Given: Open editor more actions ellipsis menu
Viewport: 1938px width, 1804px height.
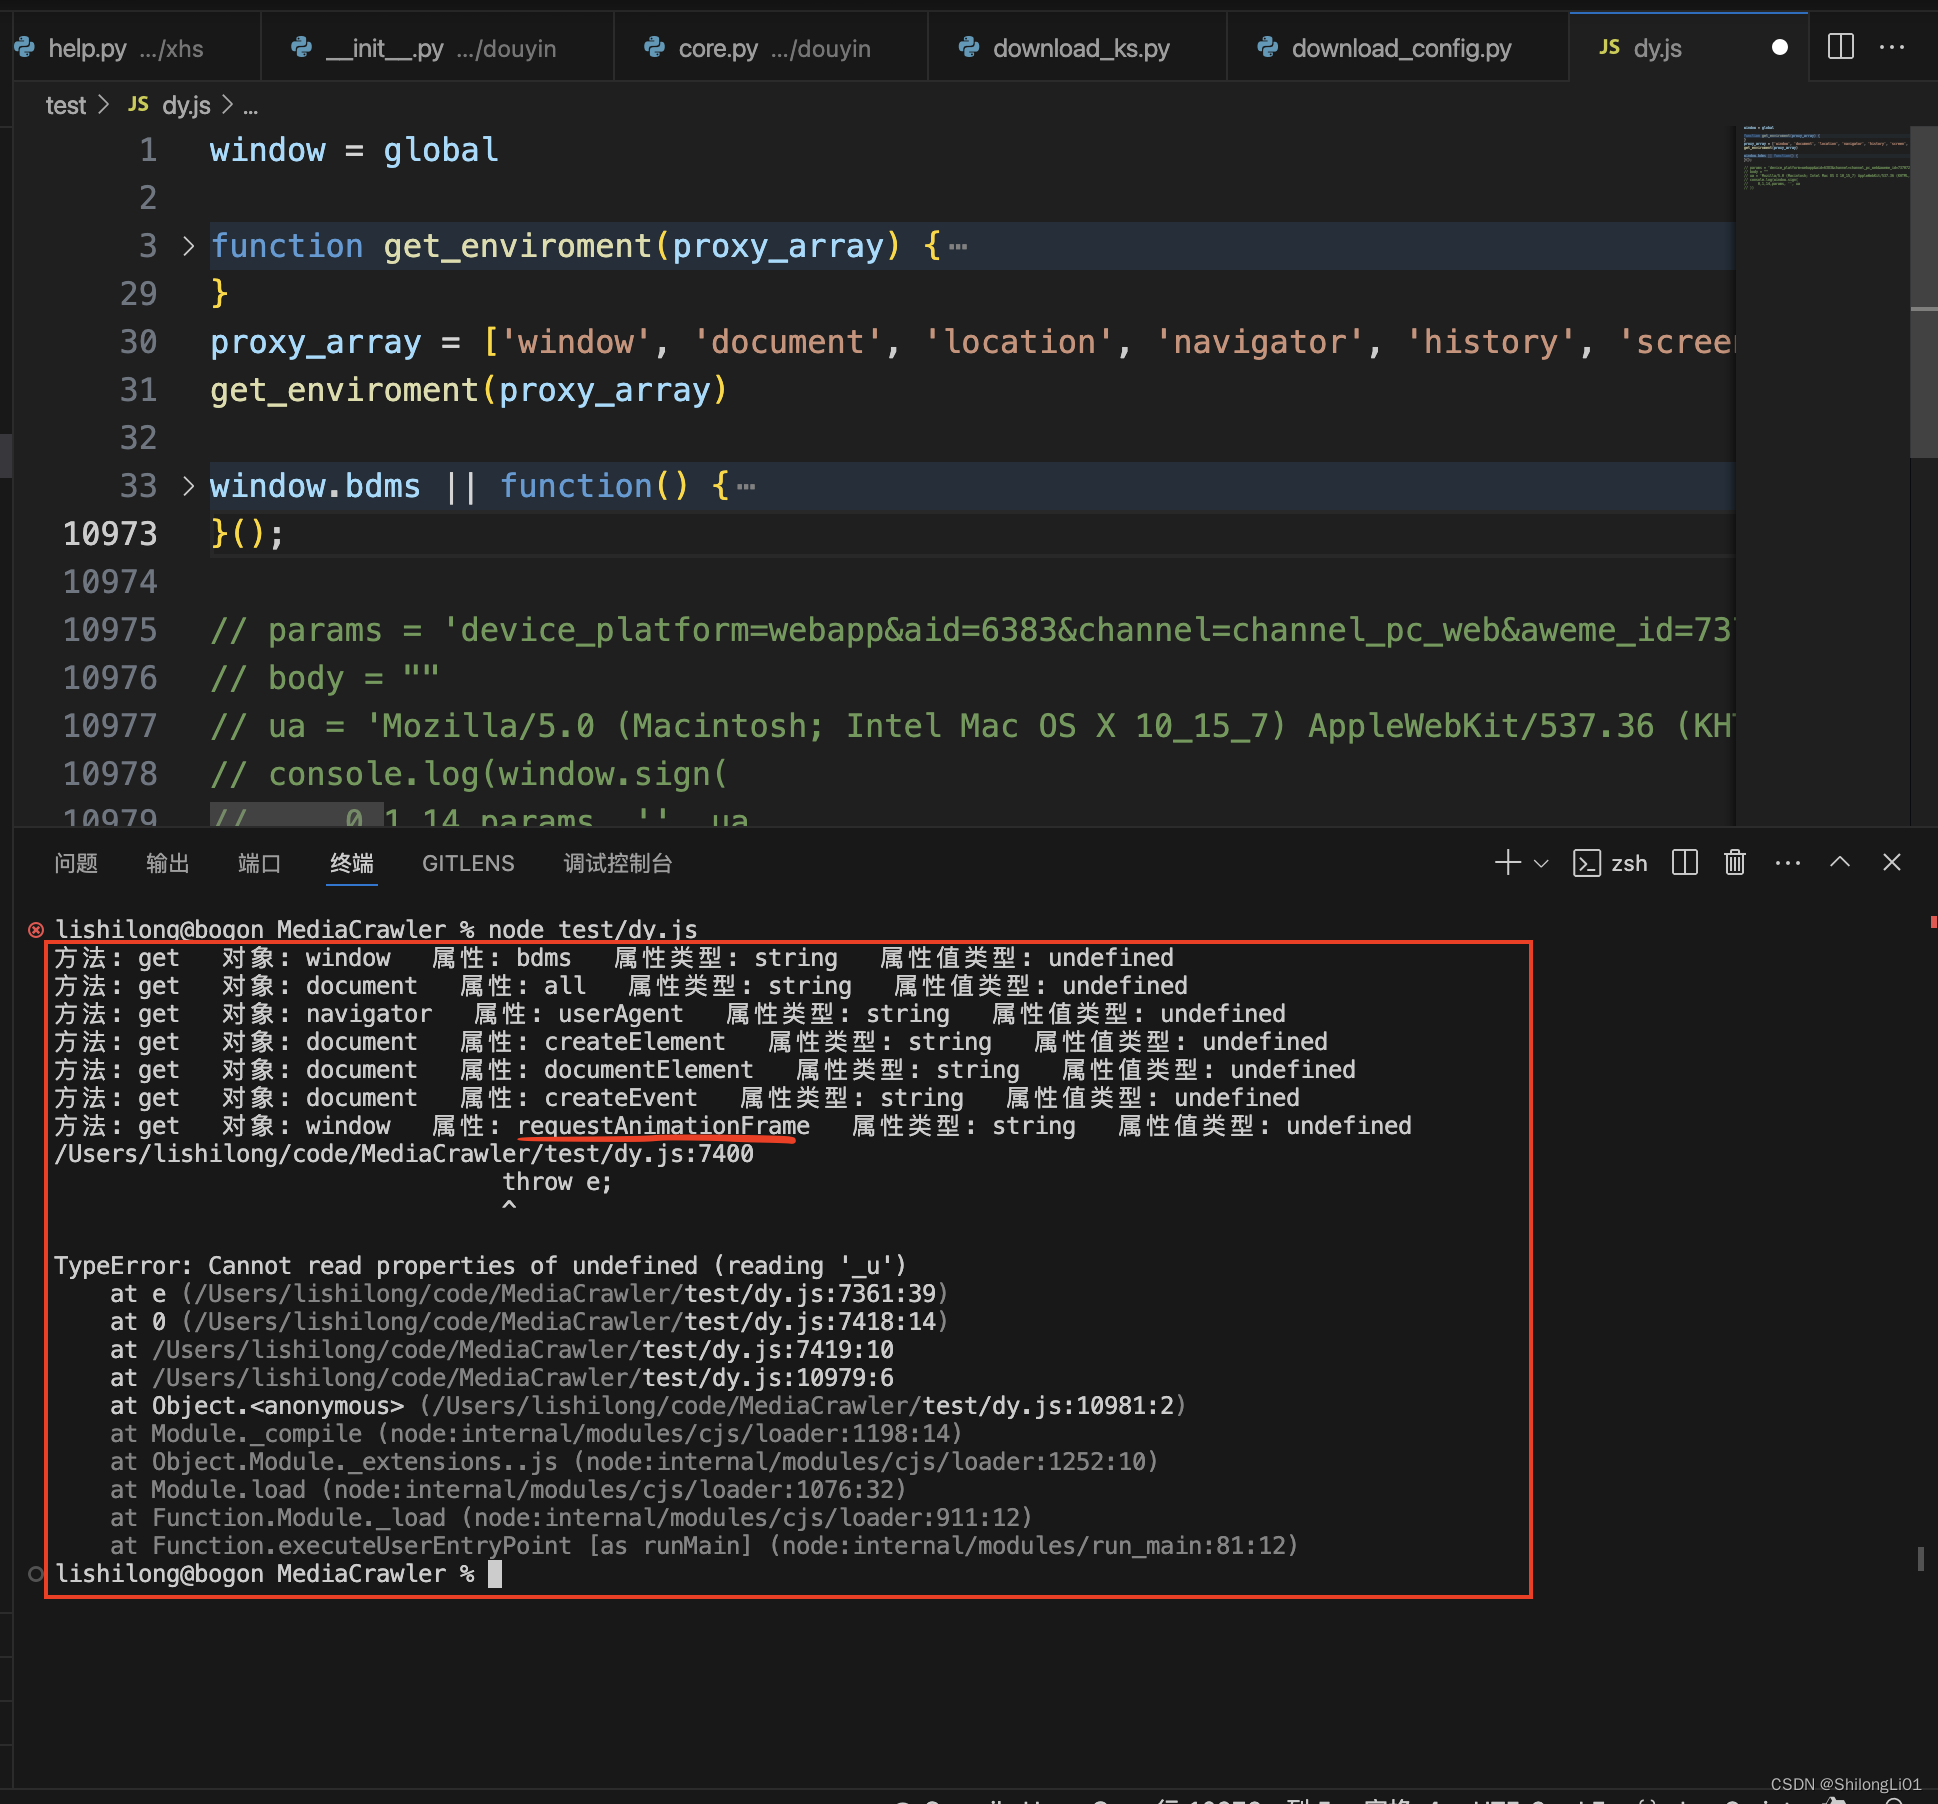Looking at the screenshot, I should click(x=1892, y=47).
